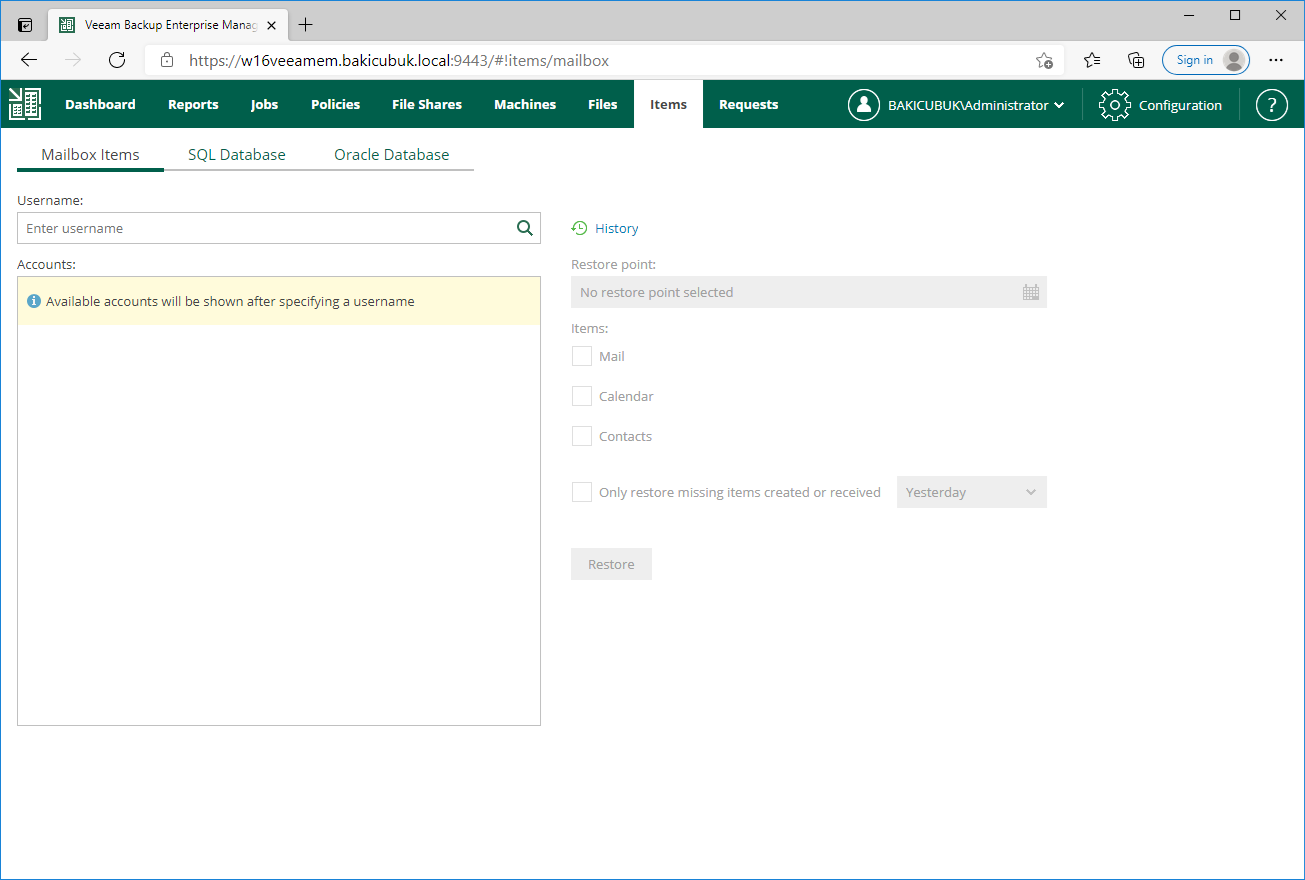The width and height of the screenshot is (1305, 880).
Task: Click the browser address bar URL
Action: tap(399, 60)
